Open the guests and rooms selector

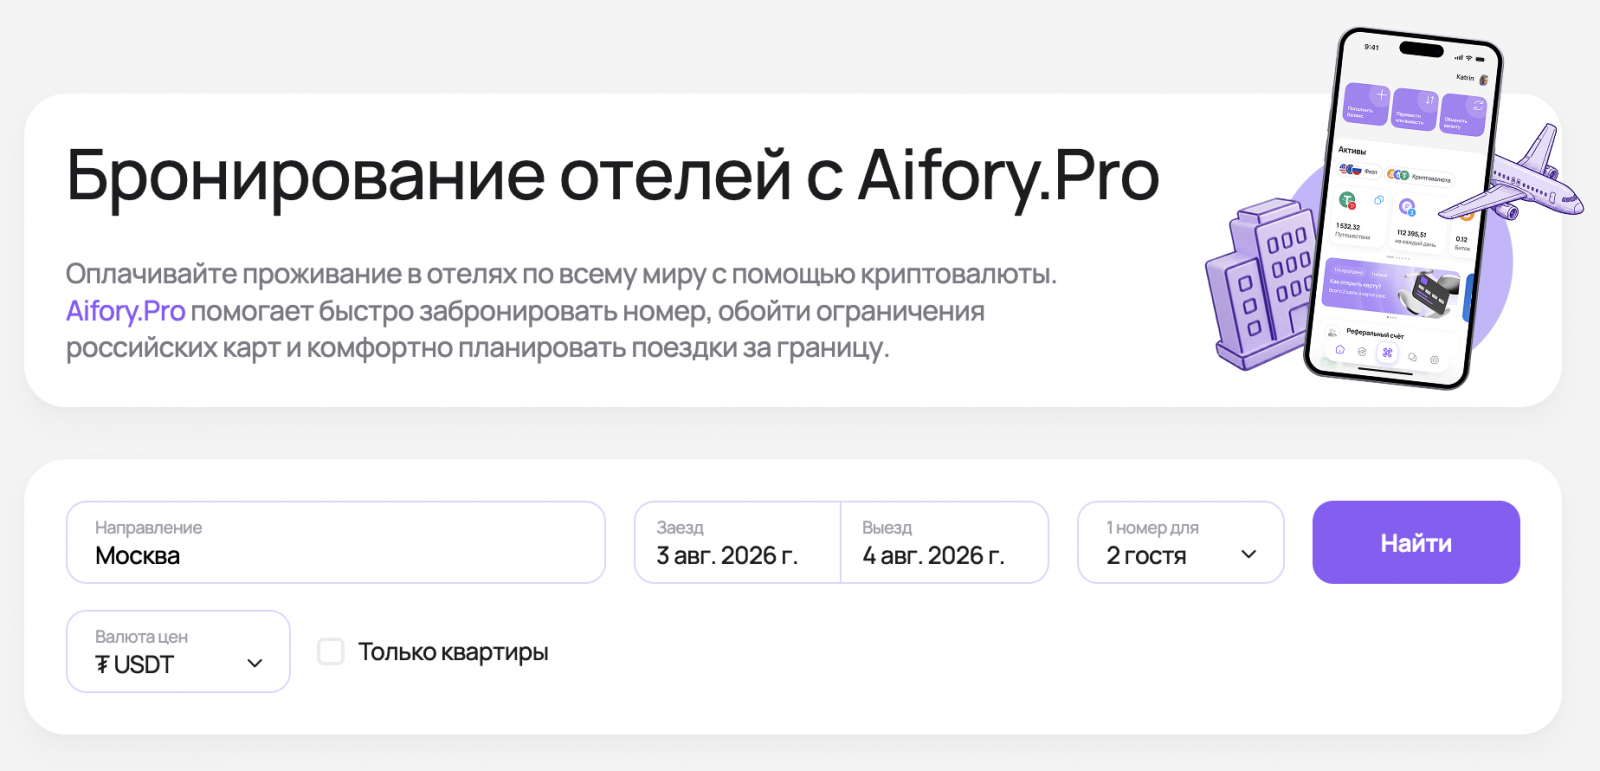[1181, 542]
